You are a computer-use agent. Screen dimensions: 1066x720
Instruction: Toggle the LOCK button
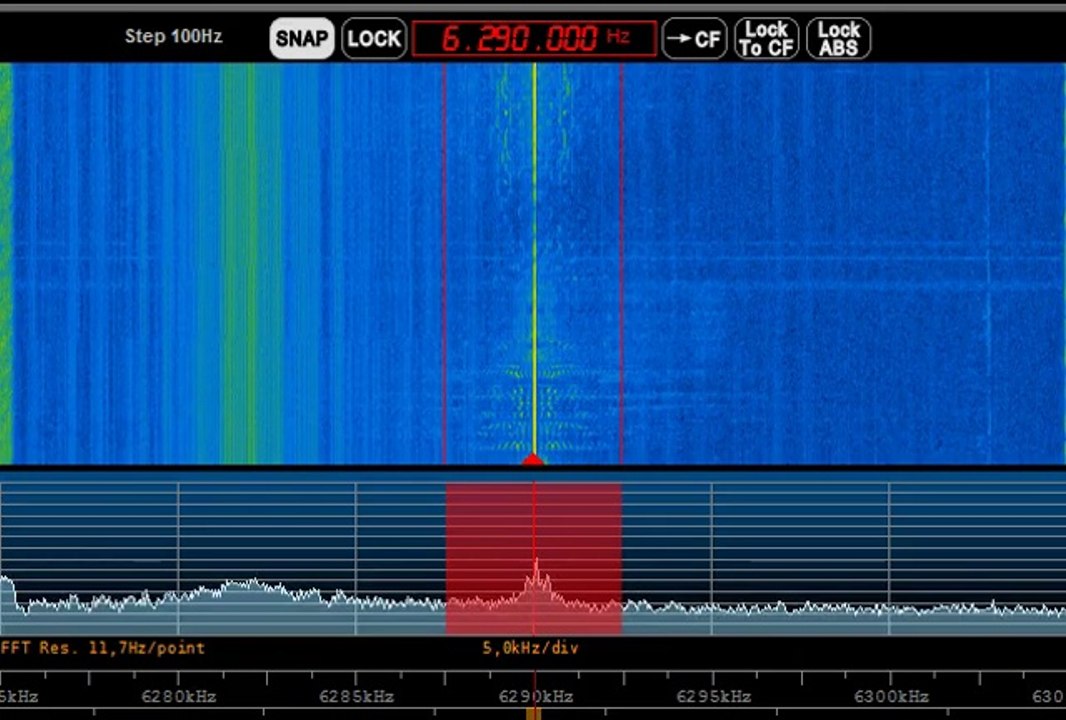[374, 38]
